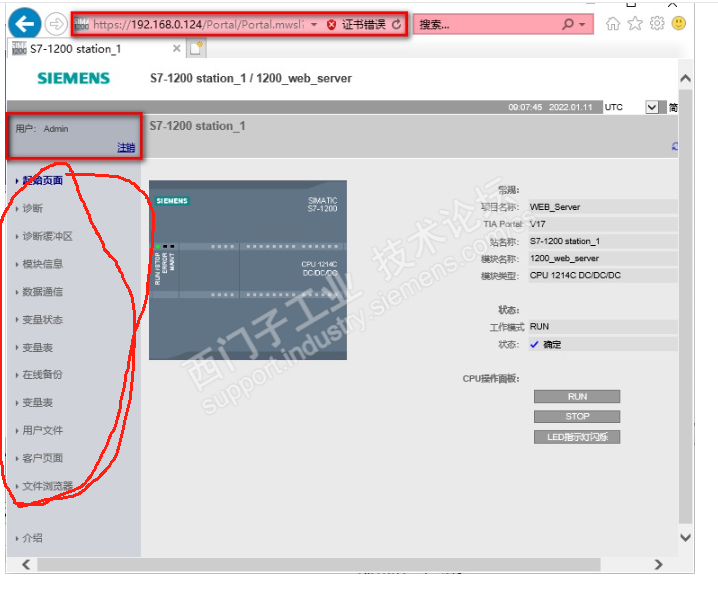Screen dimensions: 718x592
Task: Click the RUN operating mode value
Action: tap(539, 326)
